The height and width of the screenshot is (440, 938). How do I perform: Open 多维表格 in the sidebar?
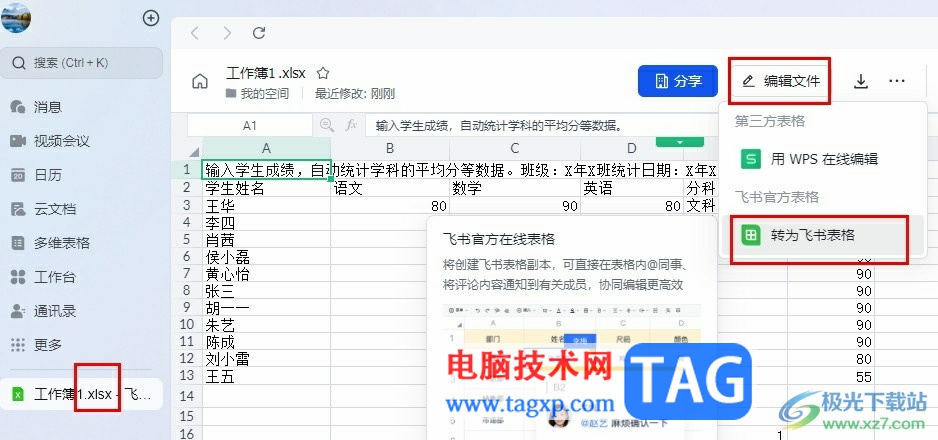click(50, 243)
